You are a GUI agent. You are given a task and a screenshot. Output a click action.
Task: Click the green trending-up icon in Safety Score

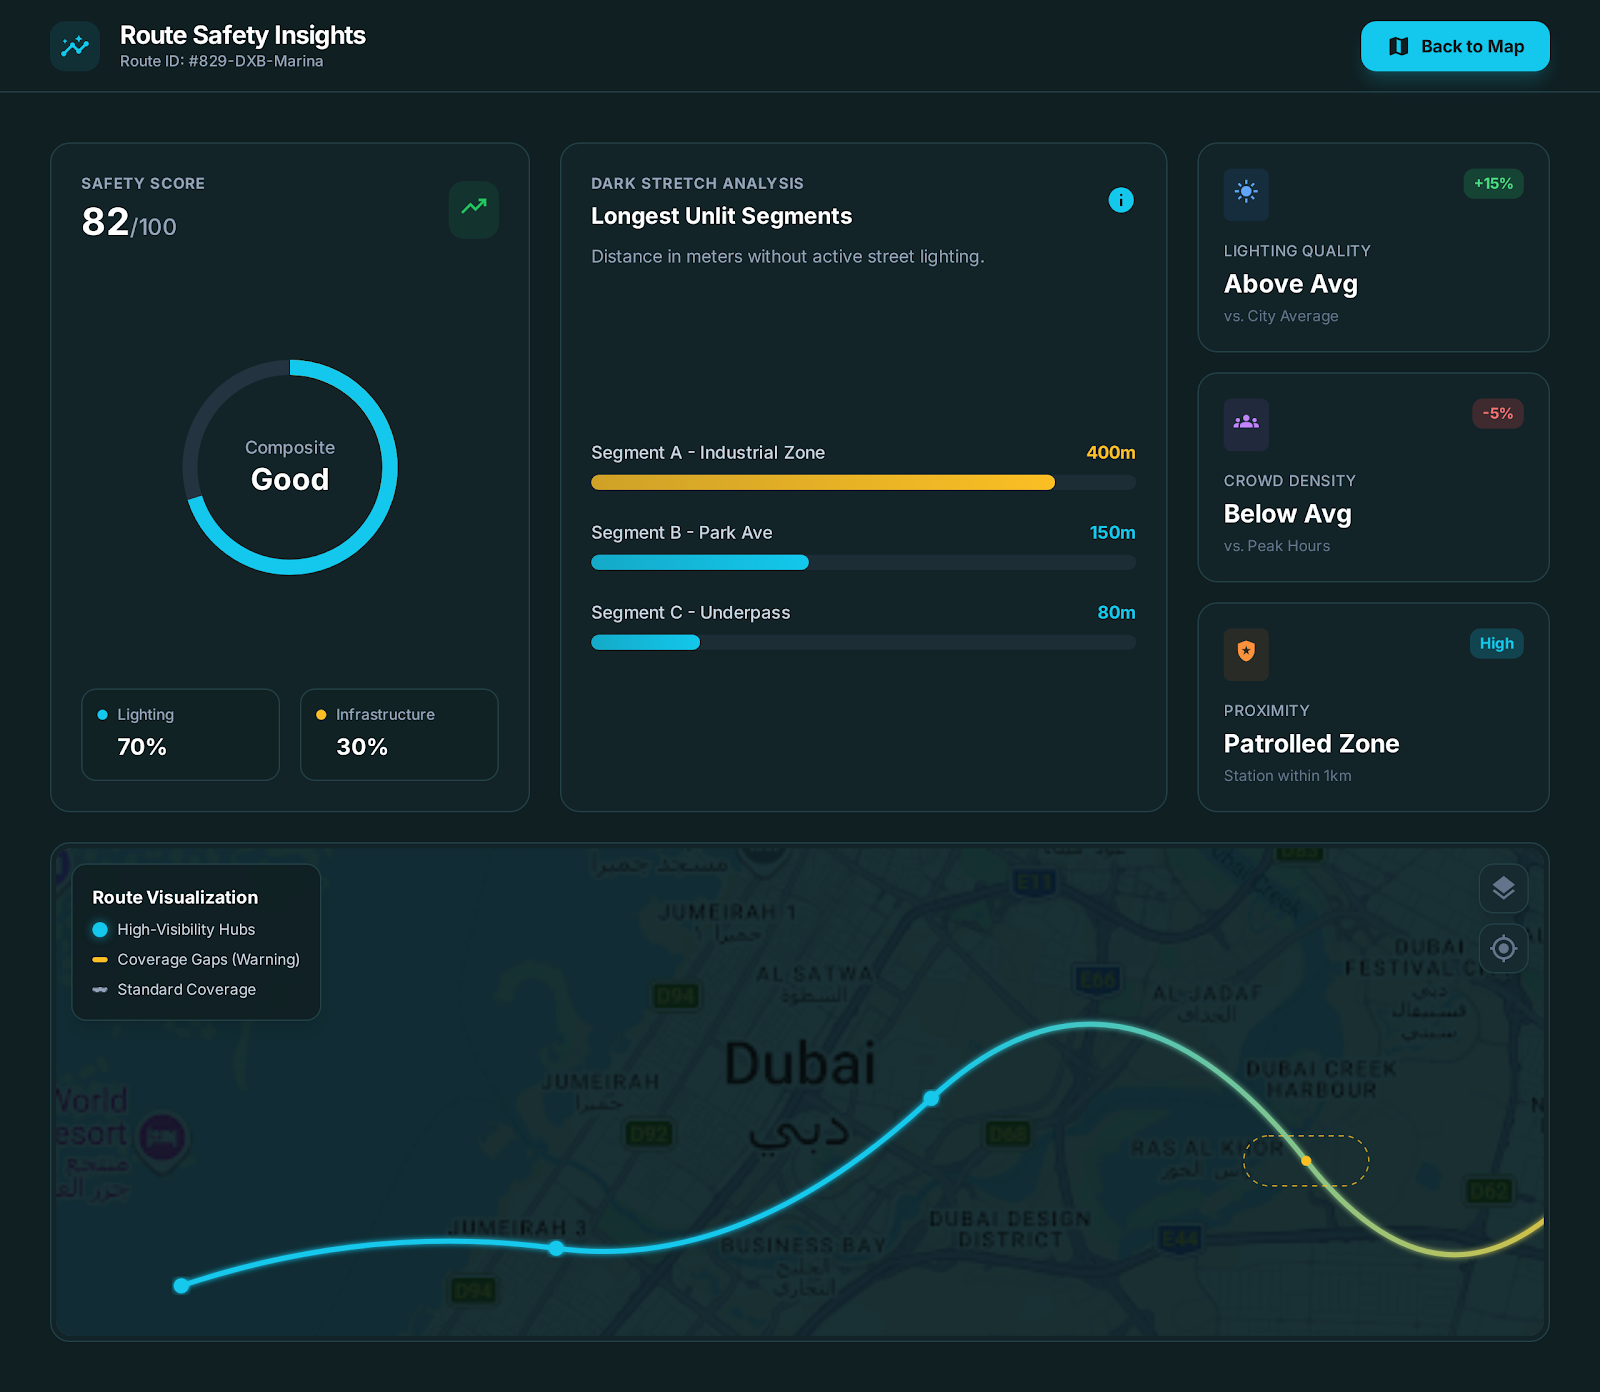(x=474, y=209)
